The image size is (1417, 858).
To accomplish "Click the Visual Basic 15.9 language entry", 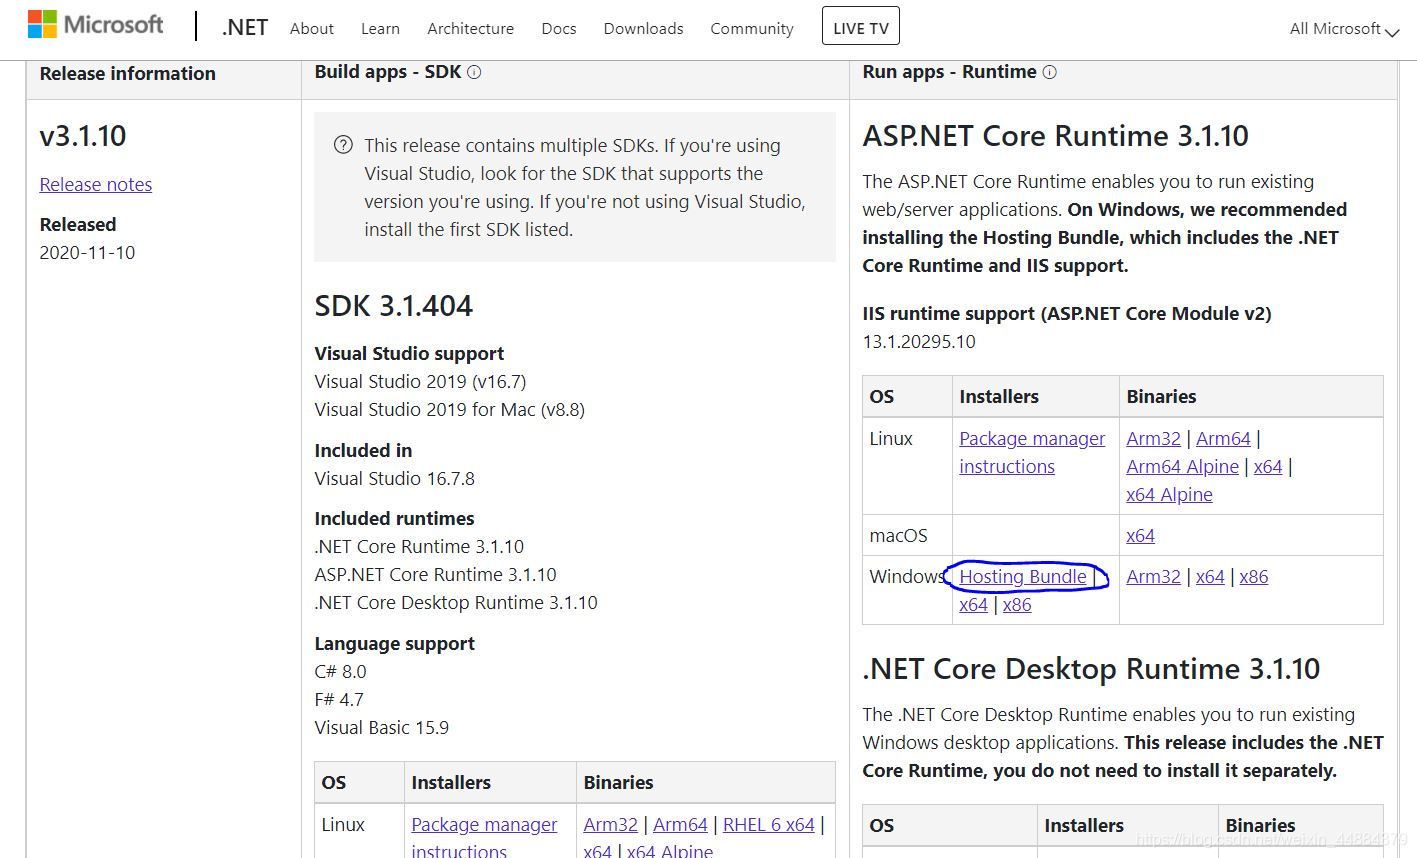I will [382, 727].
